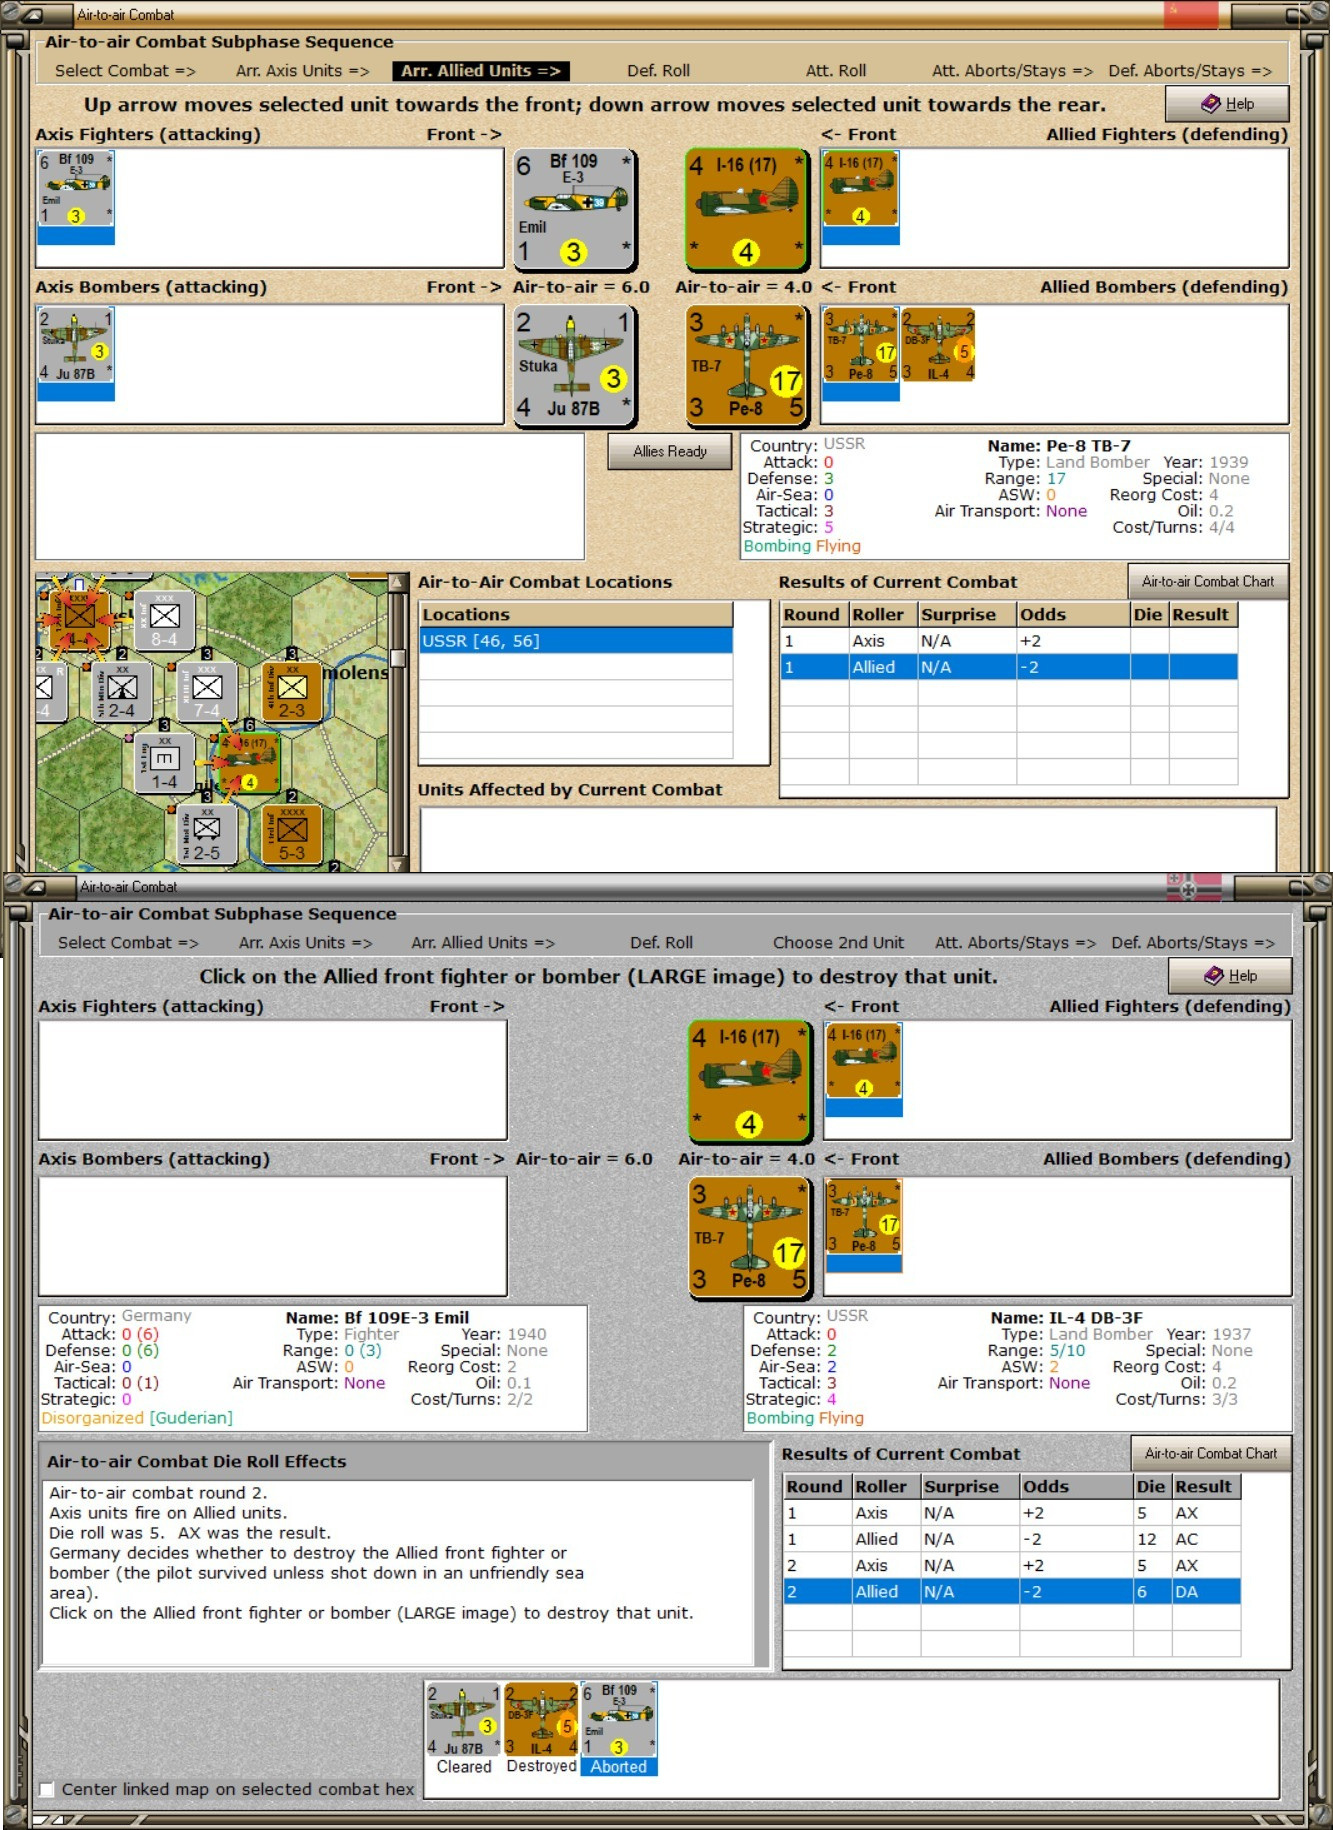Click the Locations list header

[576, 615]
